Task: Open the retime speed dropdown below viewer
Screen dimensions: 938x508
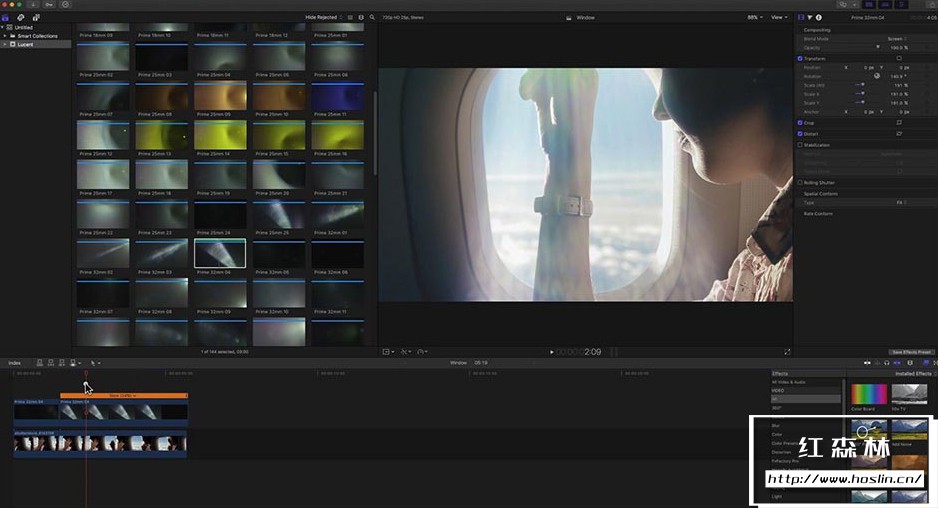Action: coord(422,352)
